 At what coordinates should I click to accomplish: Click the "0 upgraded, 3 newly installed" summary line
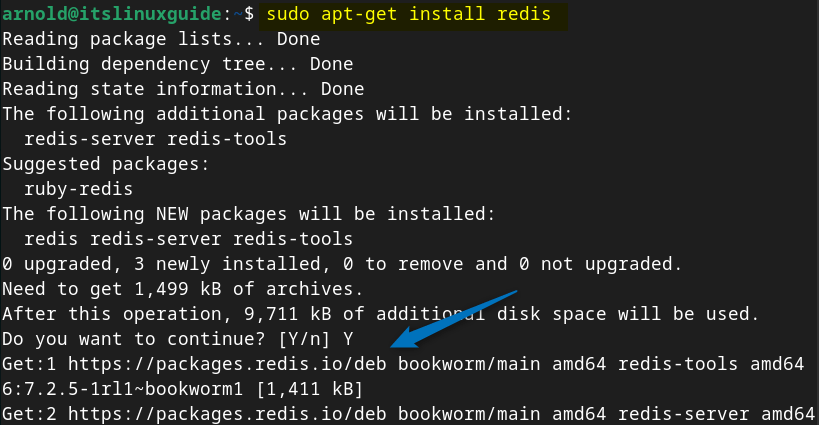pyautogui.click(x=342, y=264)
